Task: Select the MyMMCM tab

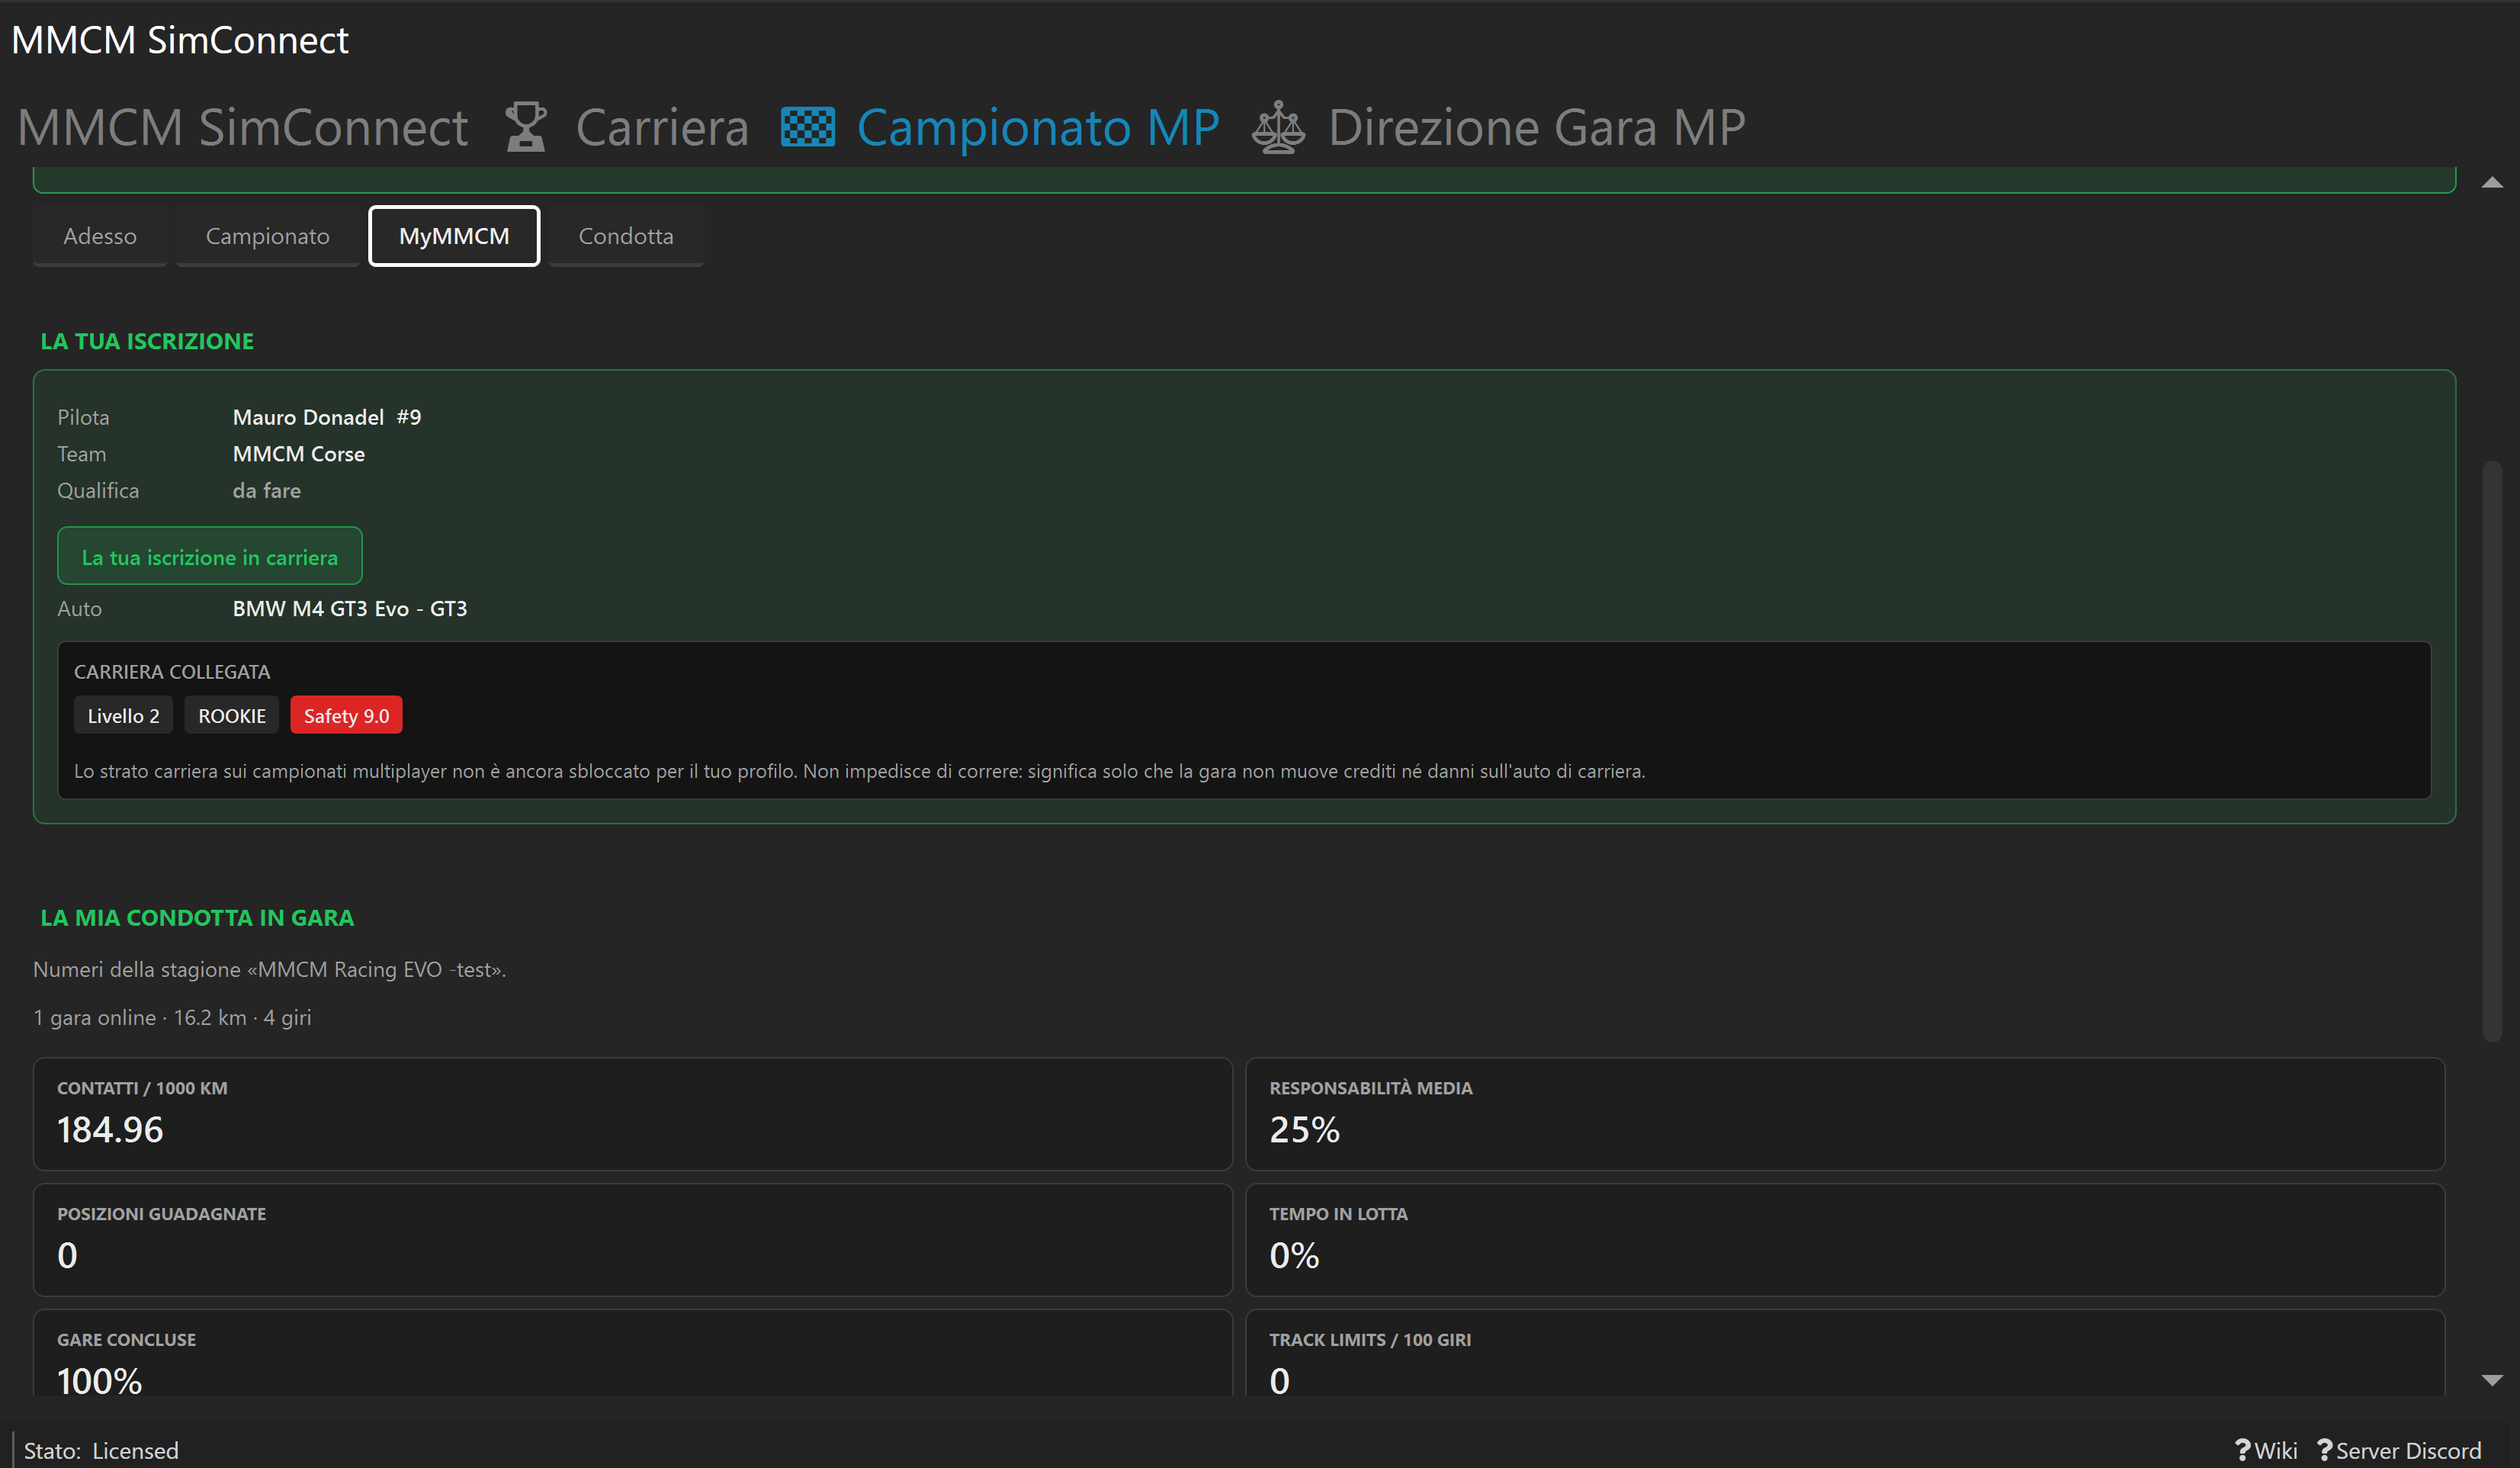Action: coord(454,236)
